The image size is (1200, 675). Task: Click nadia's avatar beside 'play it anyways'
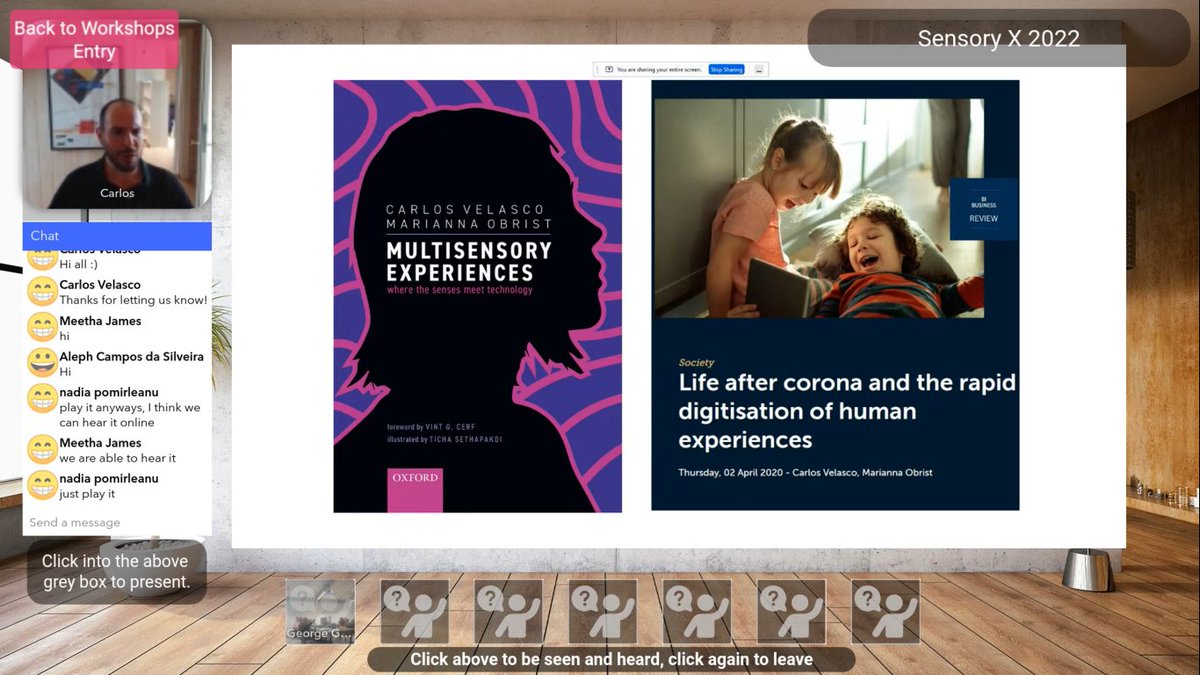(x=42, y=399)
